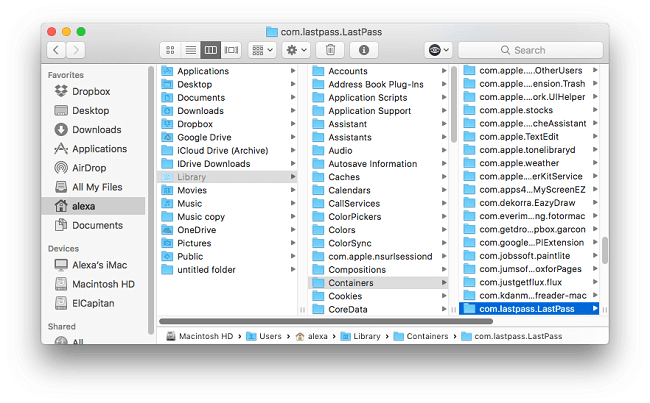The width and height of the screenshot is (650, 403).
Task: Expand the Calendars folder arrow
Action: 444,190
